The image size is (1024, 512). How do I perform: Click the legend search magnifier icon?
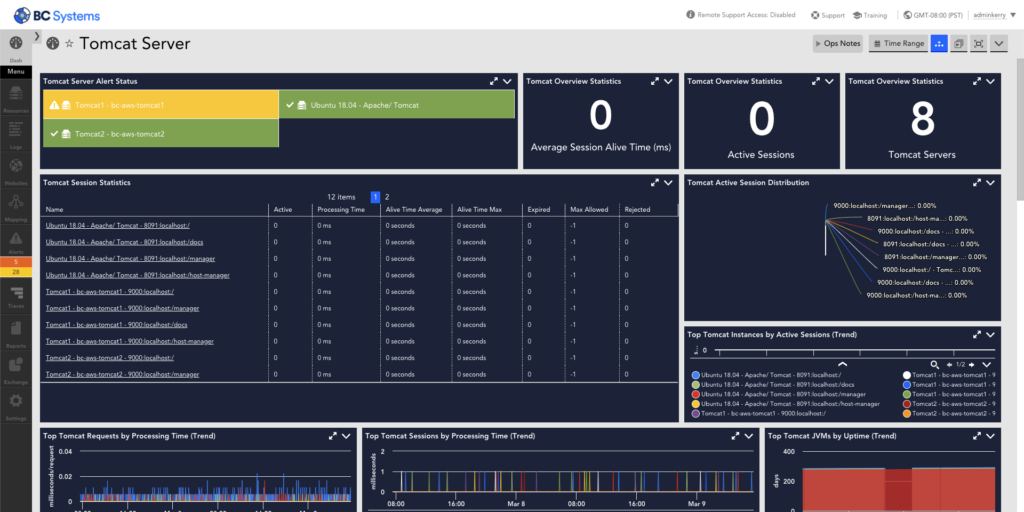[x=935, y=364]
